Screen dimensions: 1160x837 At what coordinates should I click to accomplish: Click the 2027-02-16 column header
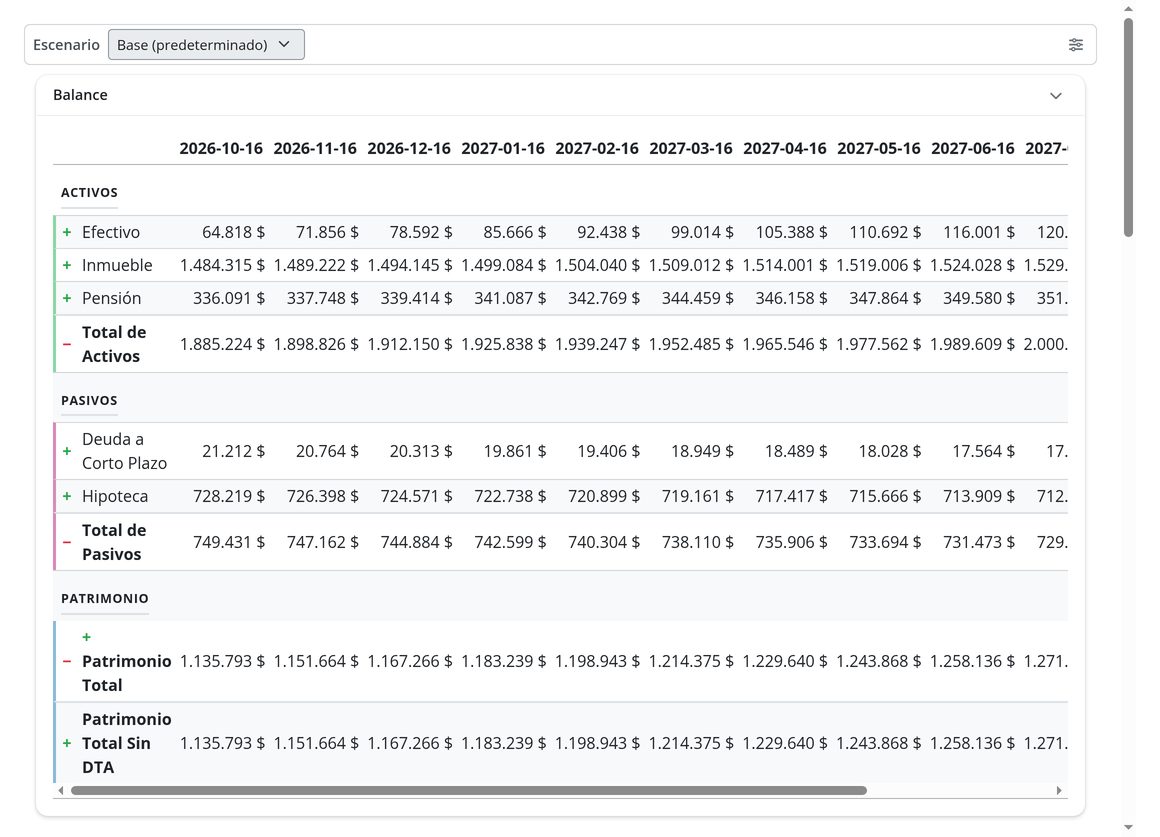coord(597,149)
